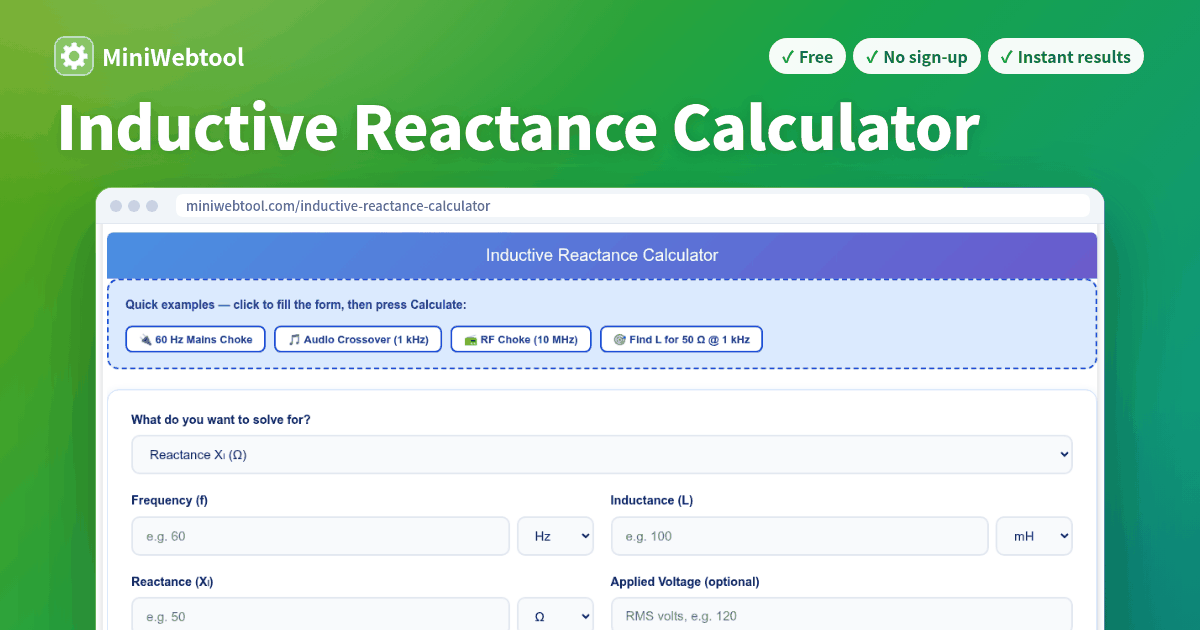Click the Inductance (L) label
The image size is (1200, 630).
(x=652, y=500)
